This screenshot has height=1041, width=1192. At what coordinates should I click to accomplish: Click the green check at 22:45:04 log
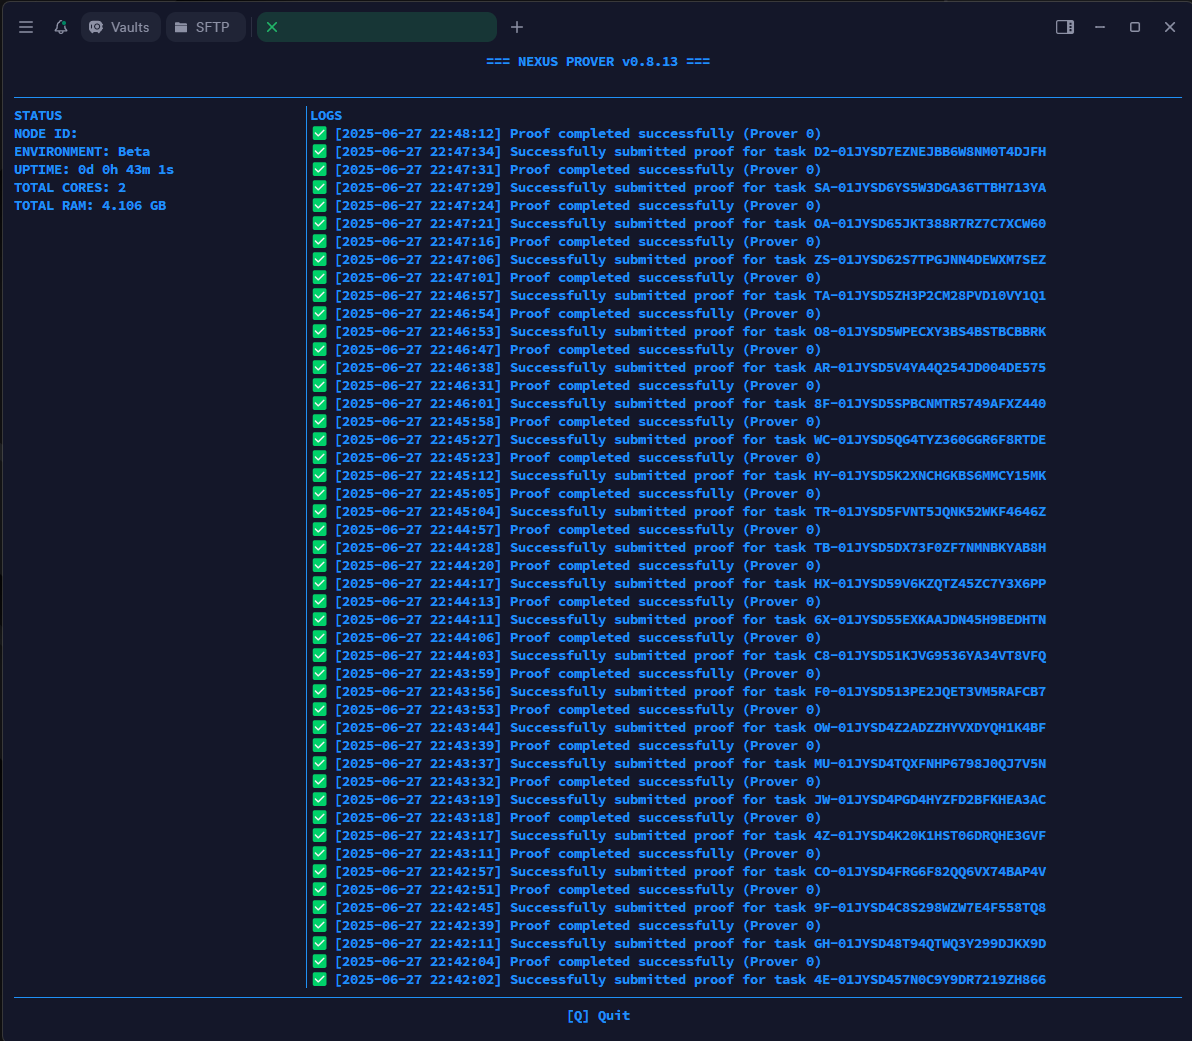pyautogui.click(x=319, y=512)
